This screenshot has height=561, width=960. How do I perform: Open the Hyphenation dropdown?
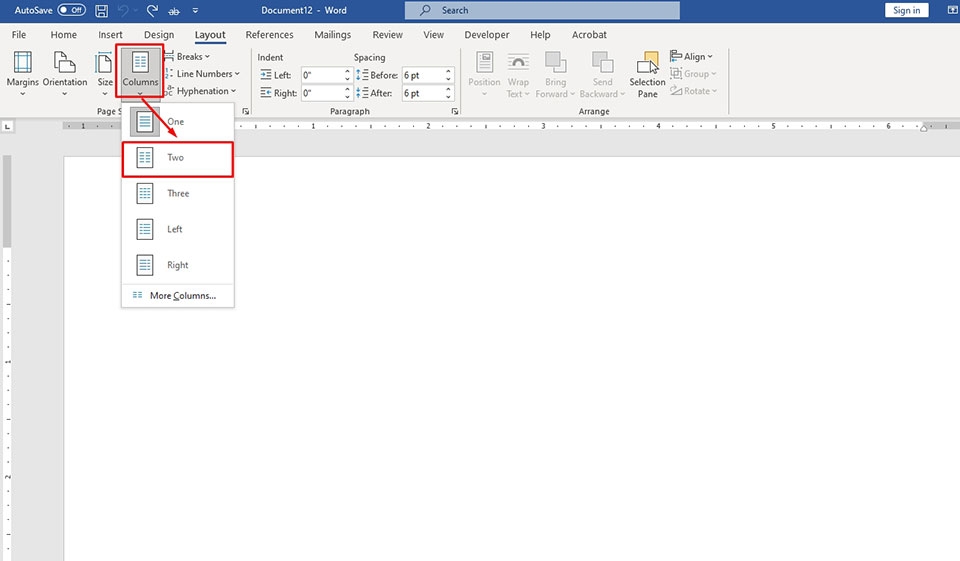pos(204,91)
